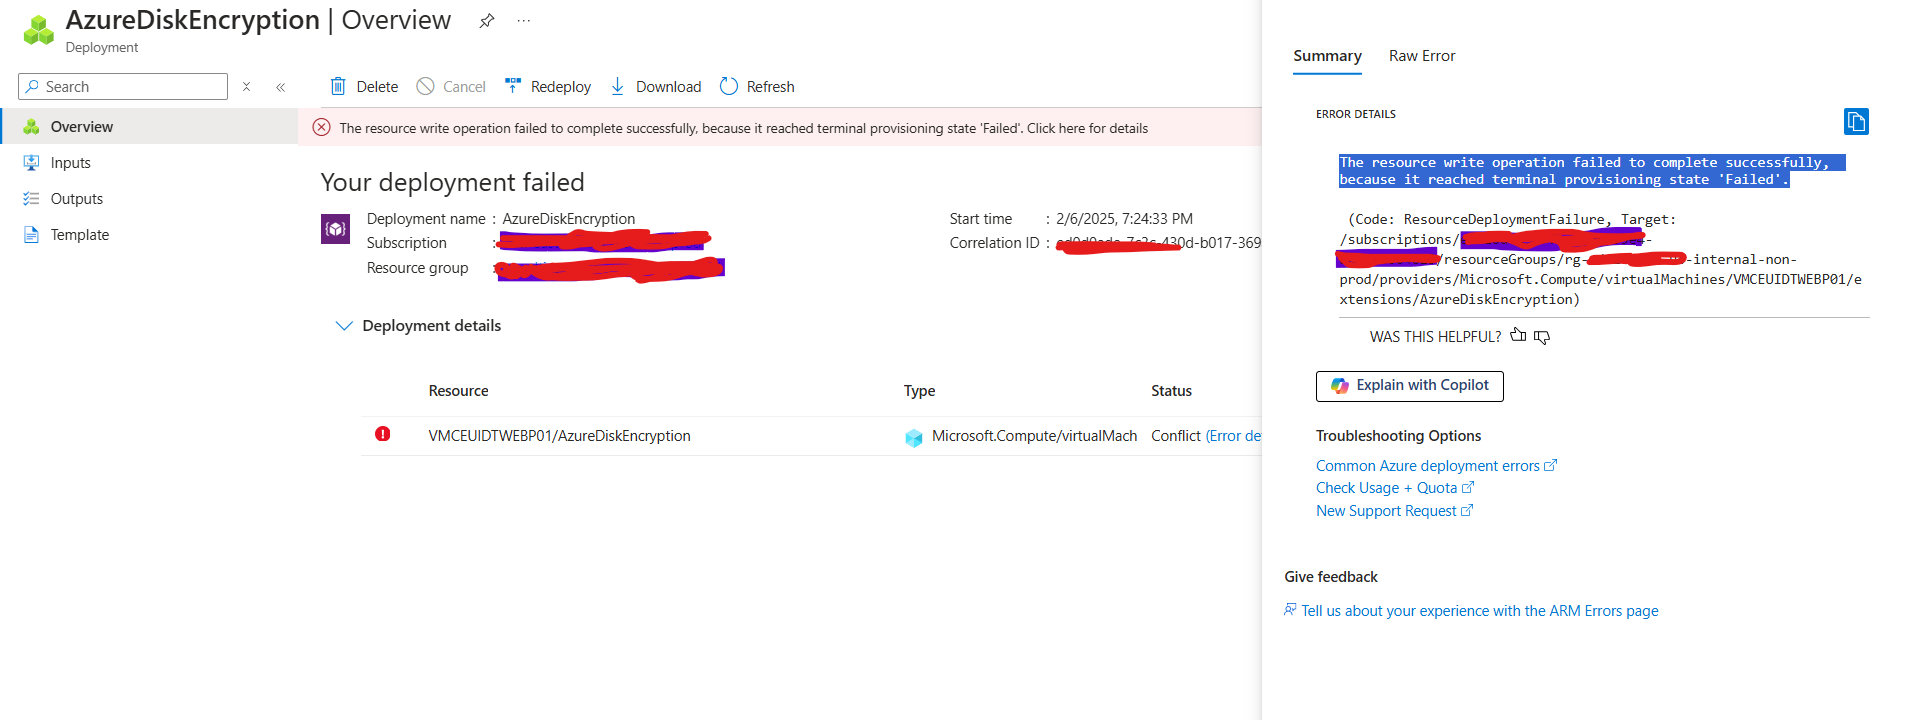Click the start time value 2/6/2025, 7:24:33 PM
This screenshot has width=1918, height=720.
pos(1125,219)
